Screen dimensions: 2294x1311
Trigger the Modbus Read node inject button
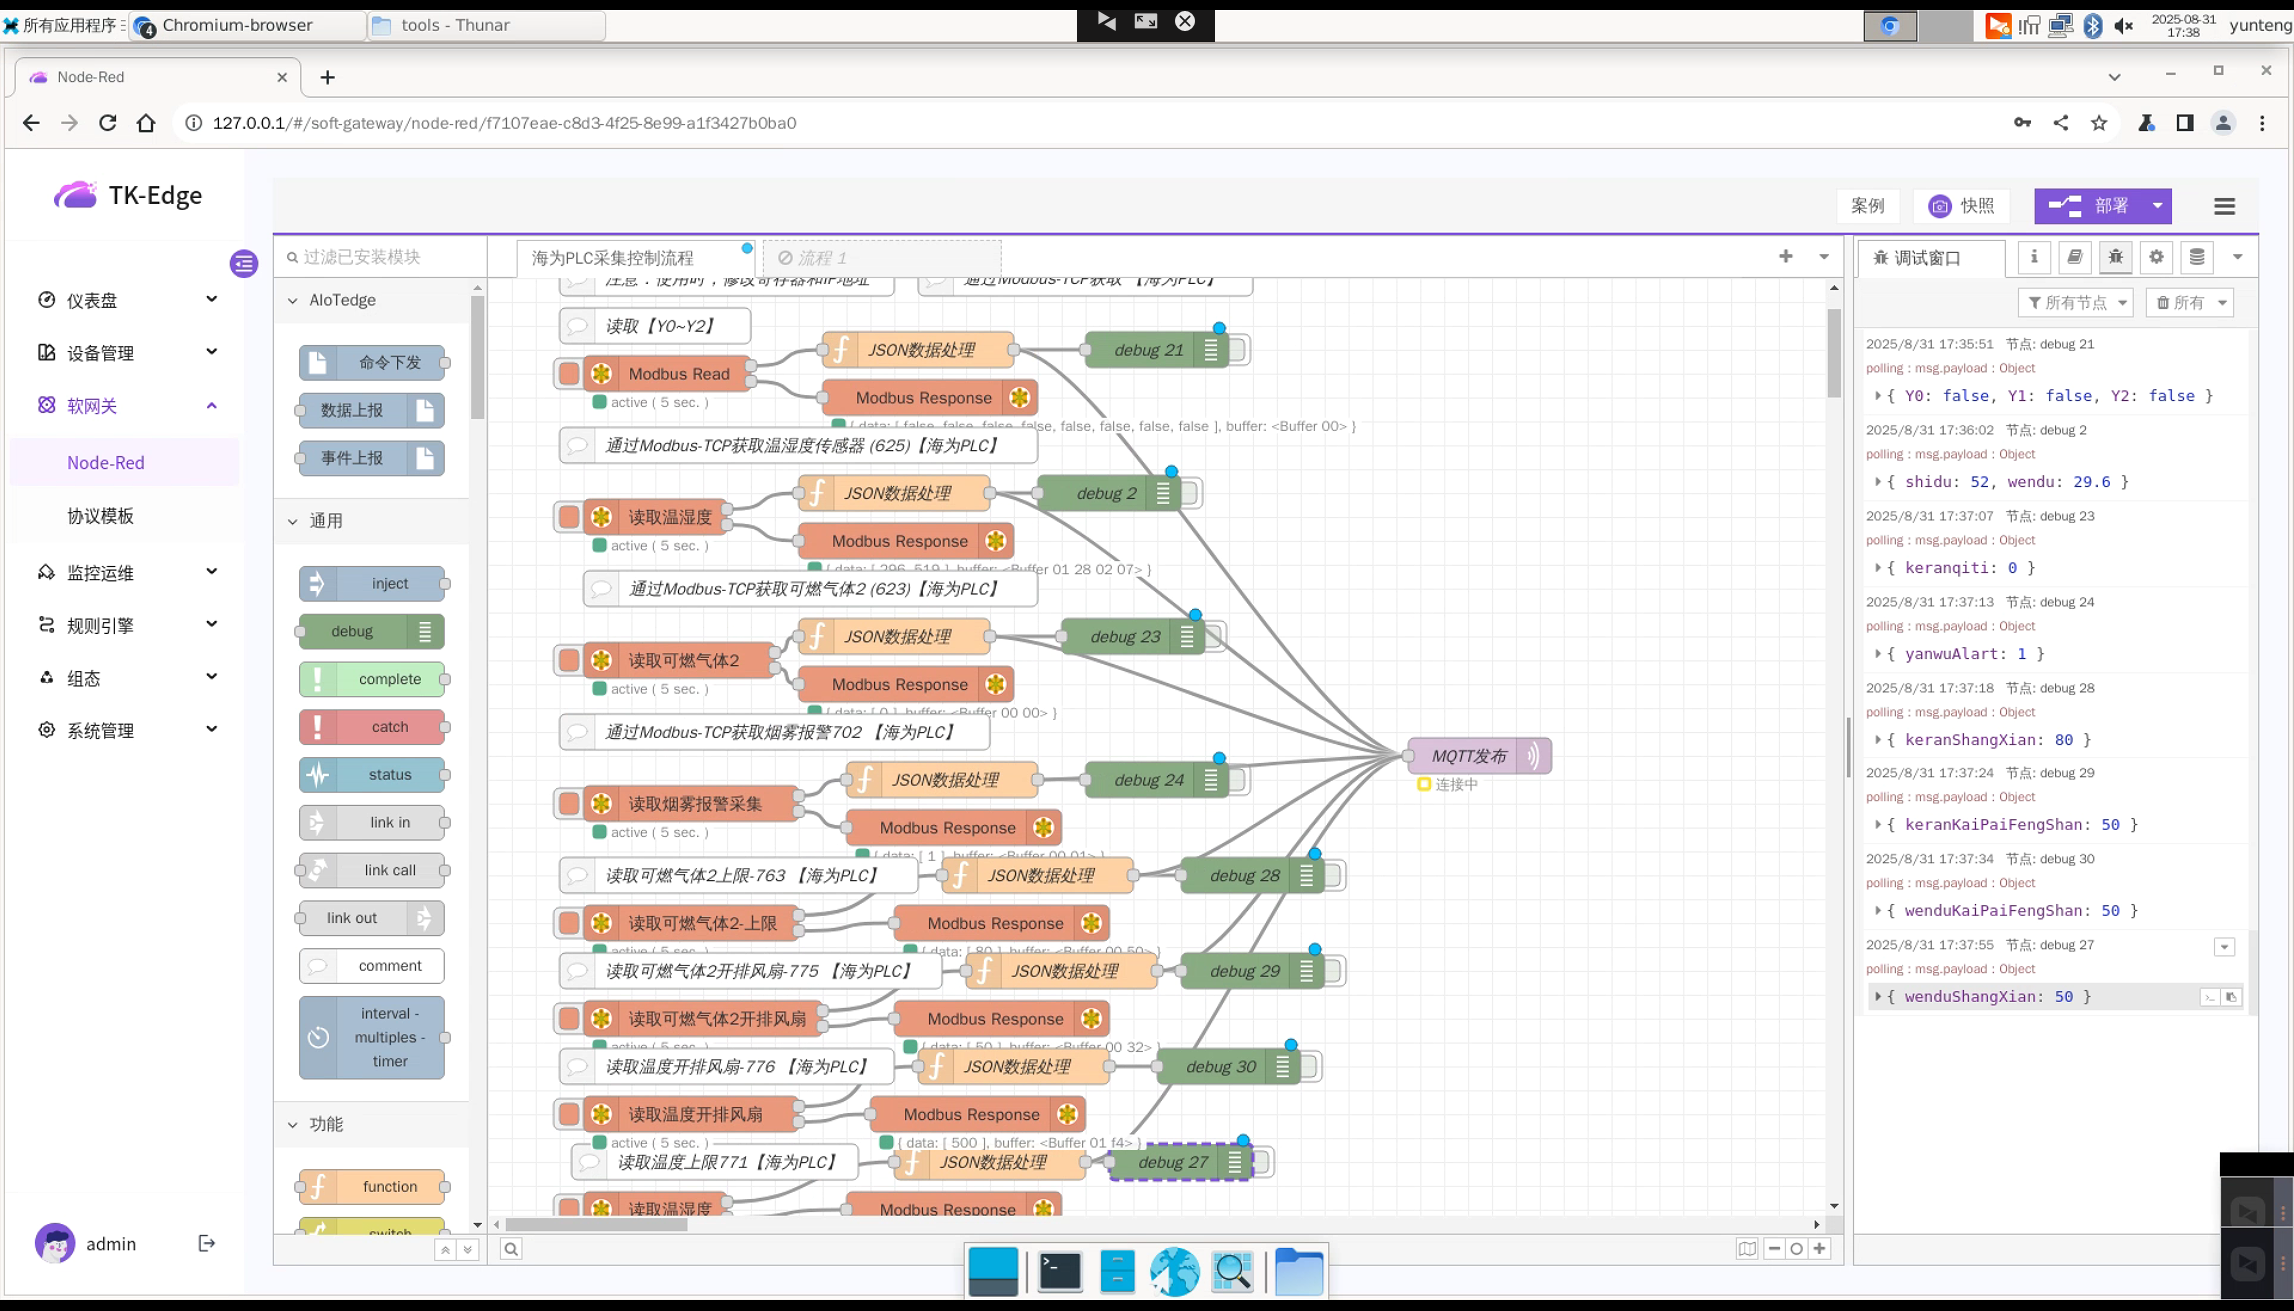tap(568, 374)
